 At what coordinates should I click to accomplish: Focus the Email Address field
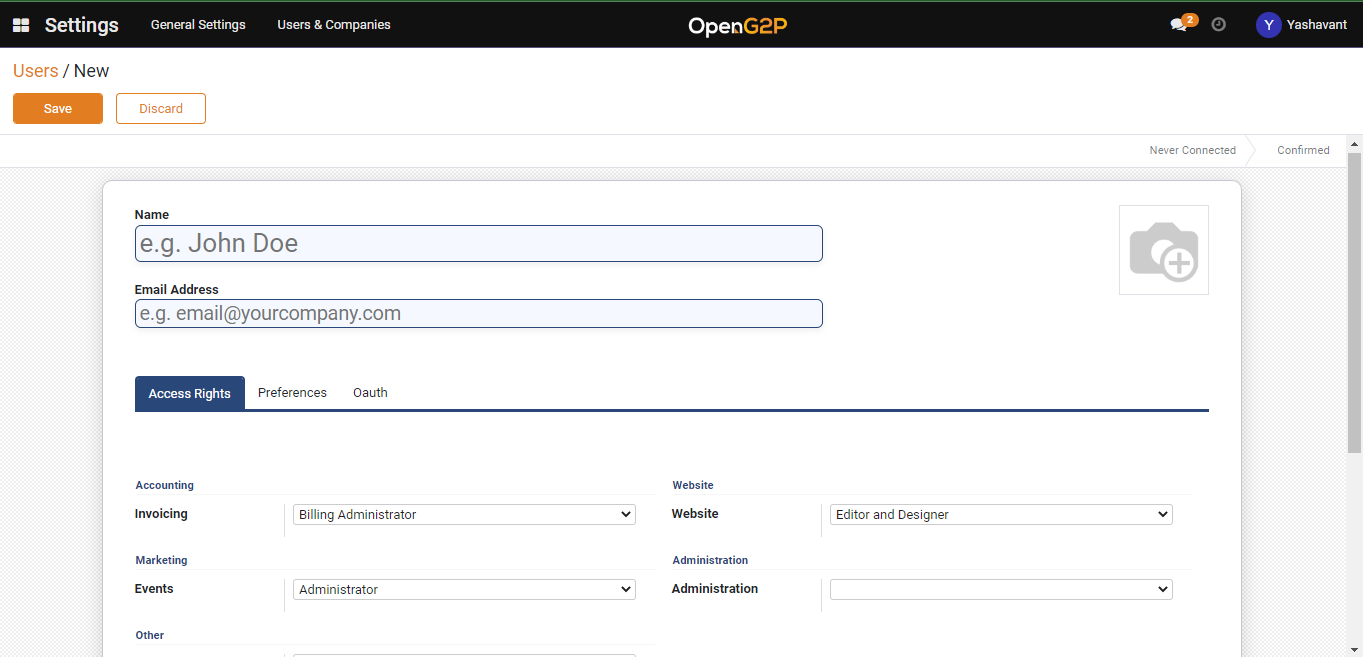478,314
